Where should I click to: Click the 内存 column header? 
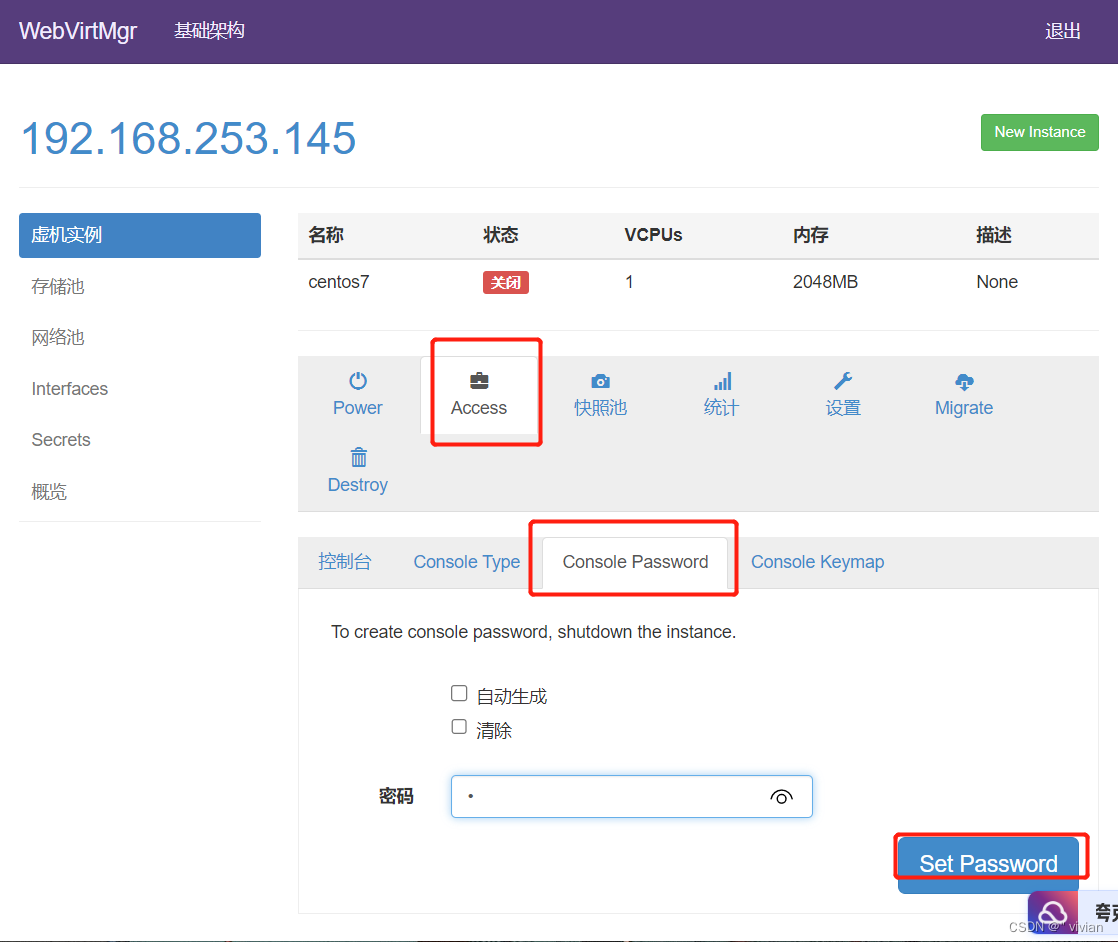(811, 235)
